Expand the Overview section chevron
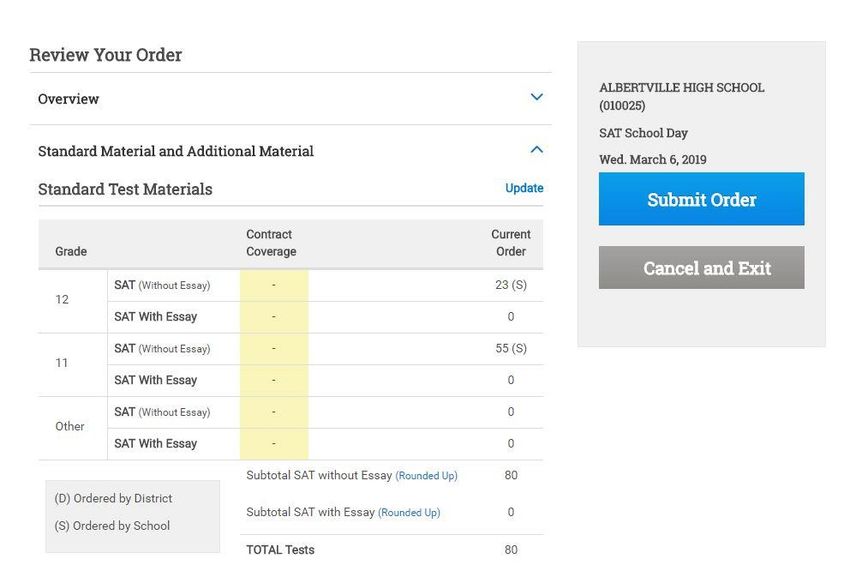 536,98
